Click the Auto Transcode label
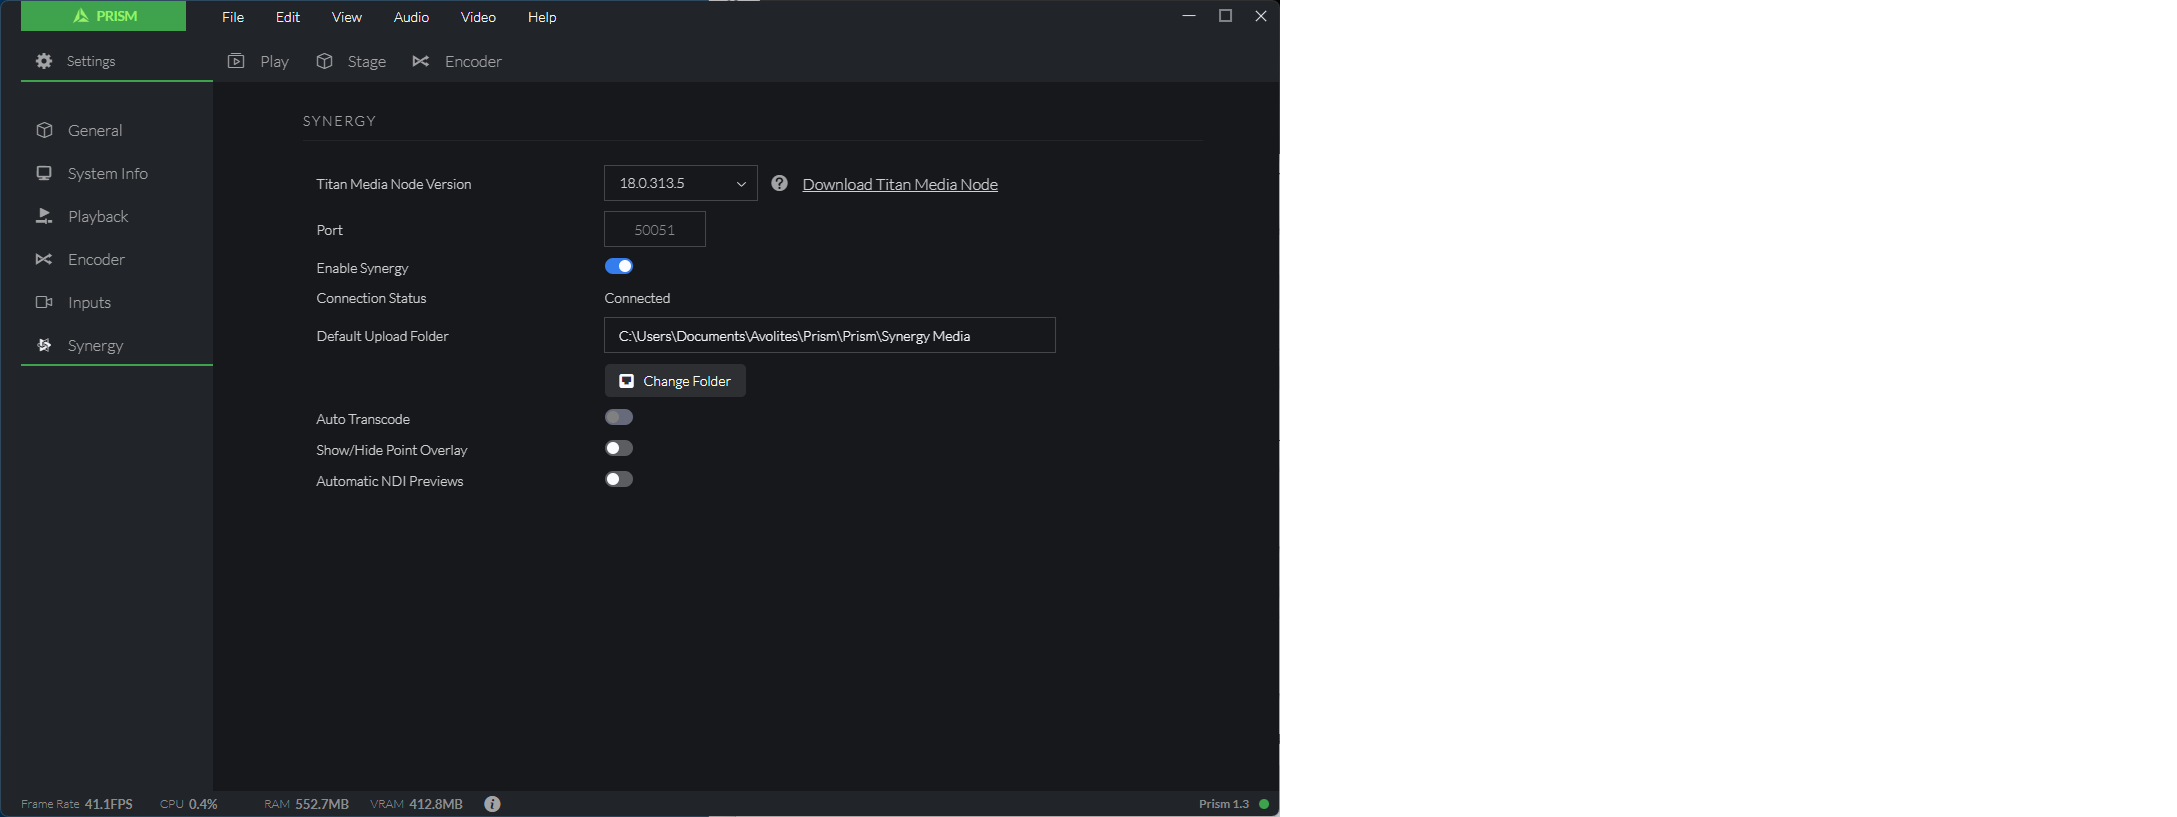The image size is (2177, 817). tap(363, 419)
